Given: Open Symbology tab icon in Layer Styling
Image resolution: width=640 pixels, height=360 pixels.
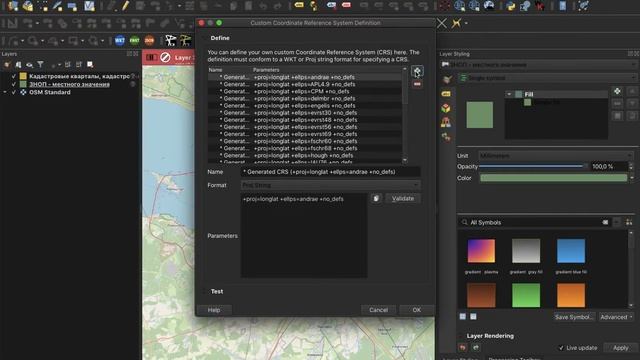Looking at the screenshot, I should [447, 80].
